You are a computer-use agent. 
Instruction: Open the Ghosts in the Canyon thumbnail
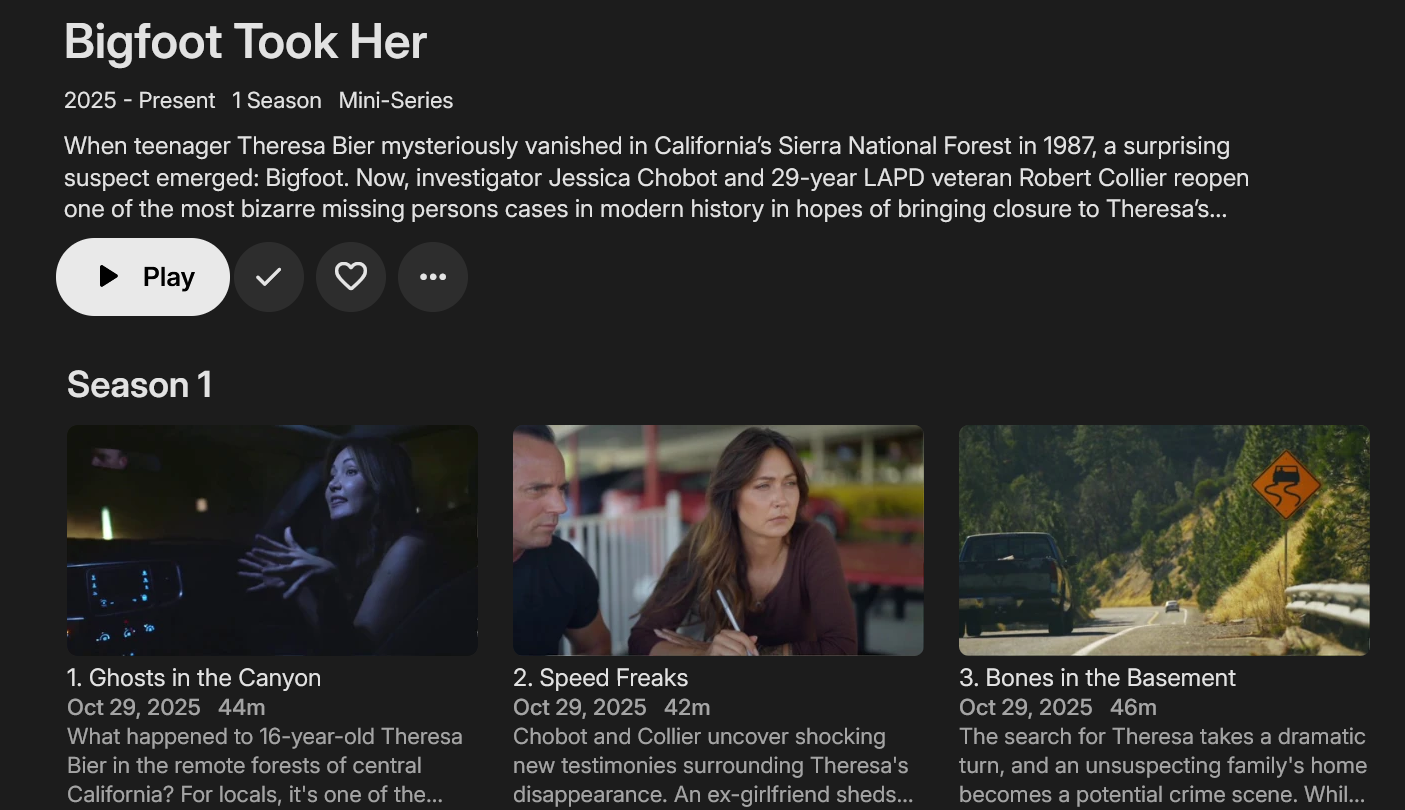[x=272, y=540]
